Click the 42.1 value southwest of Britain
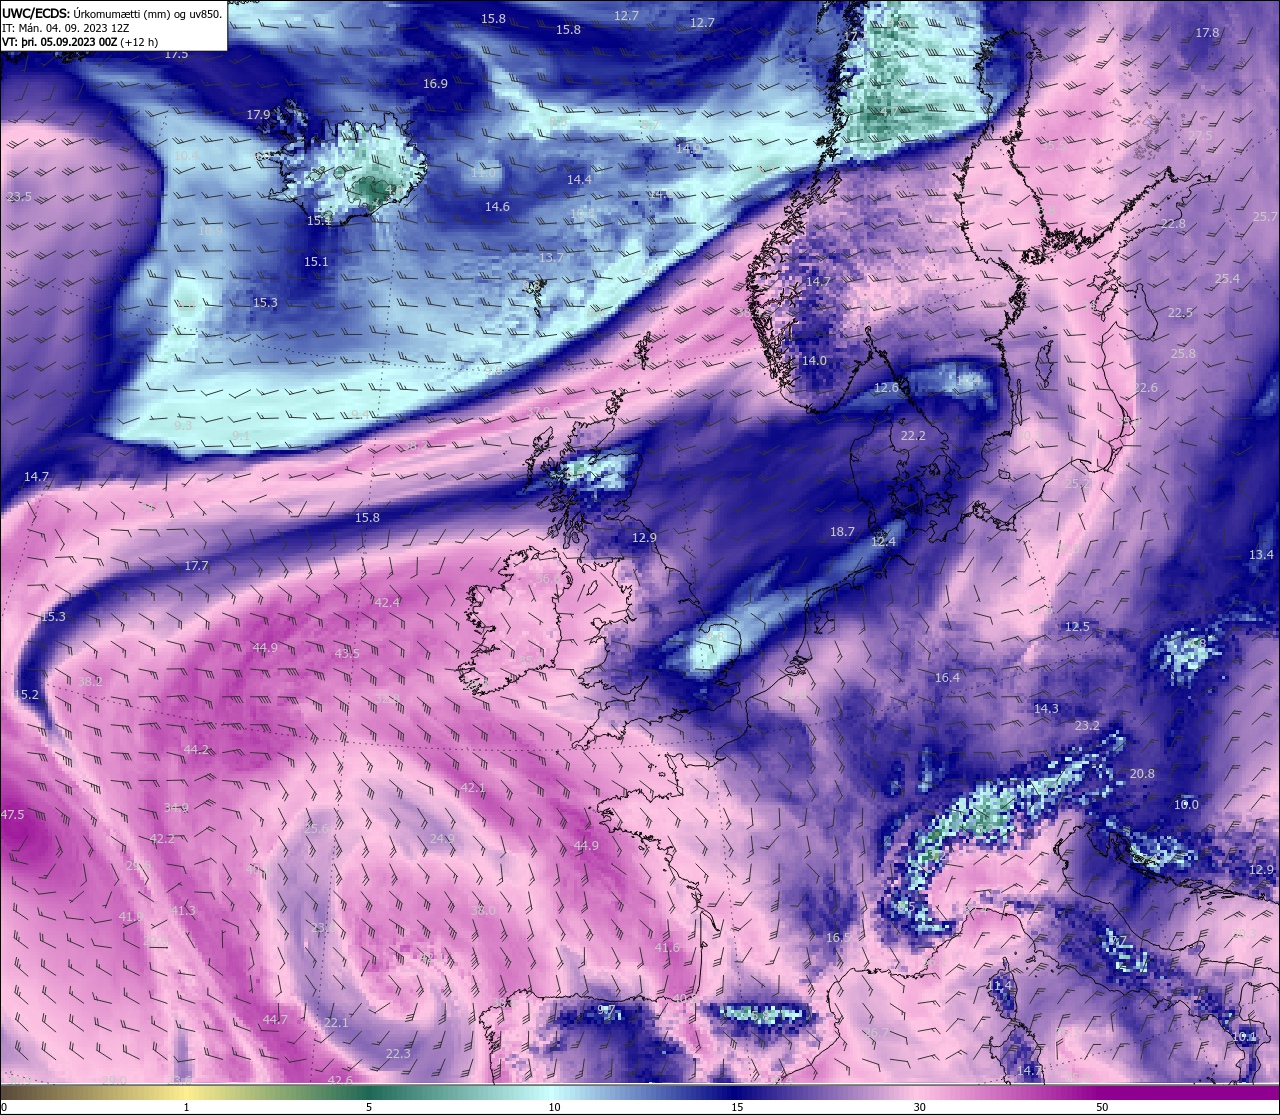This screenshot has height=1115, width=1280. click(472, 788)
